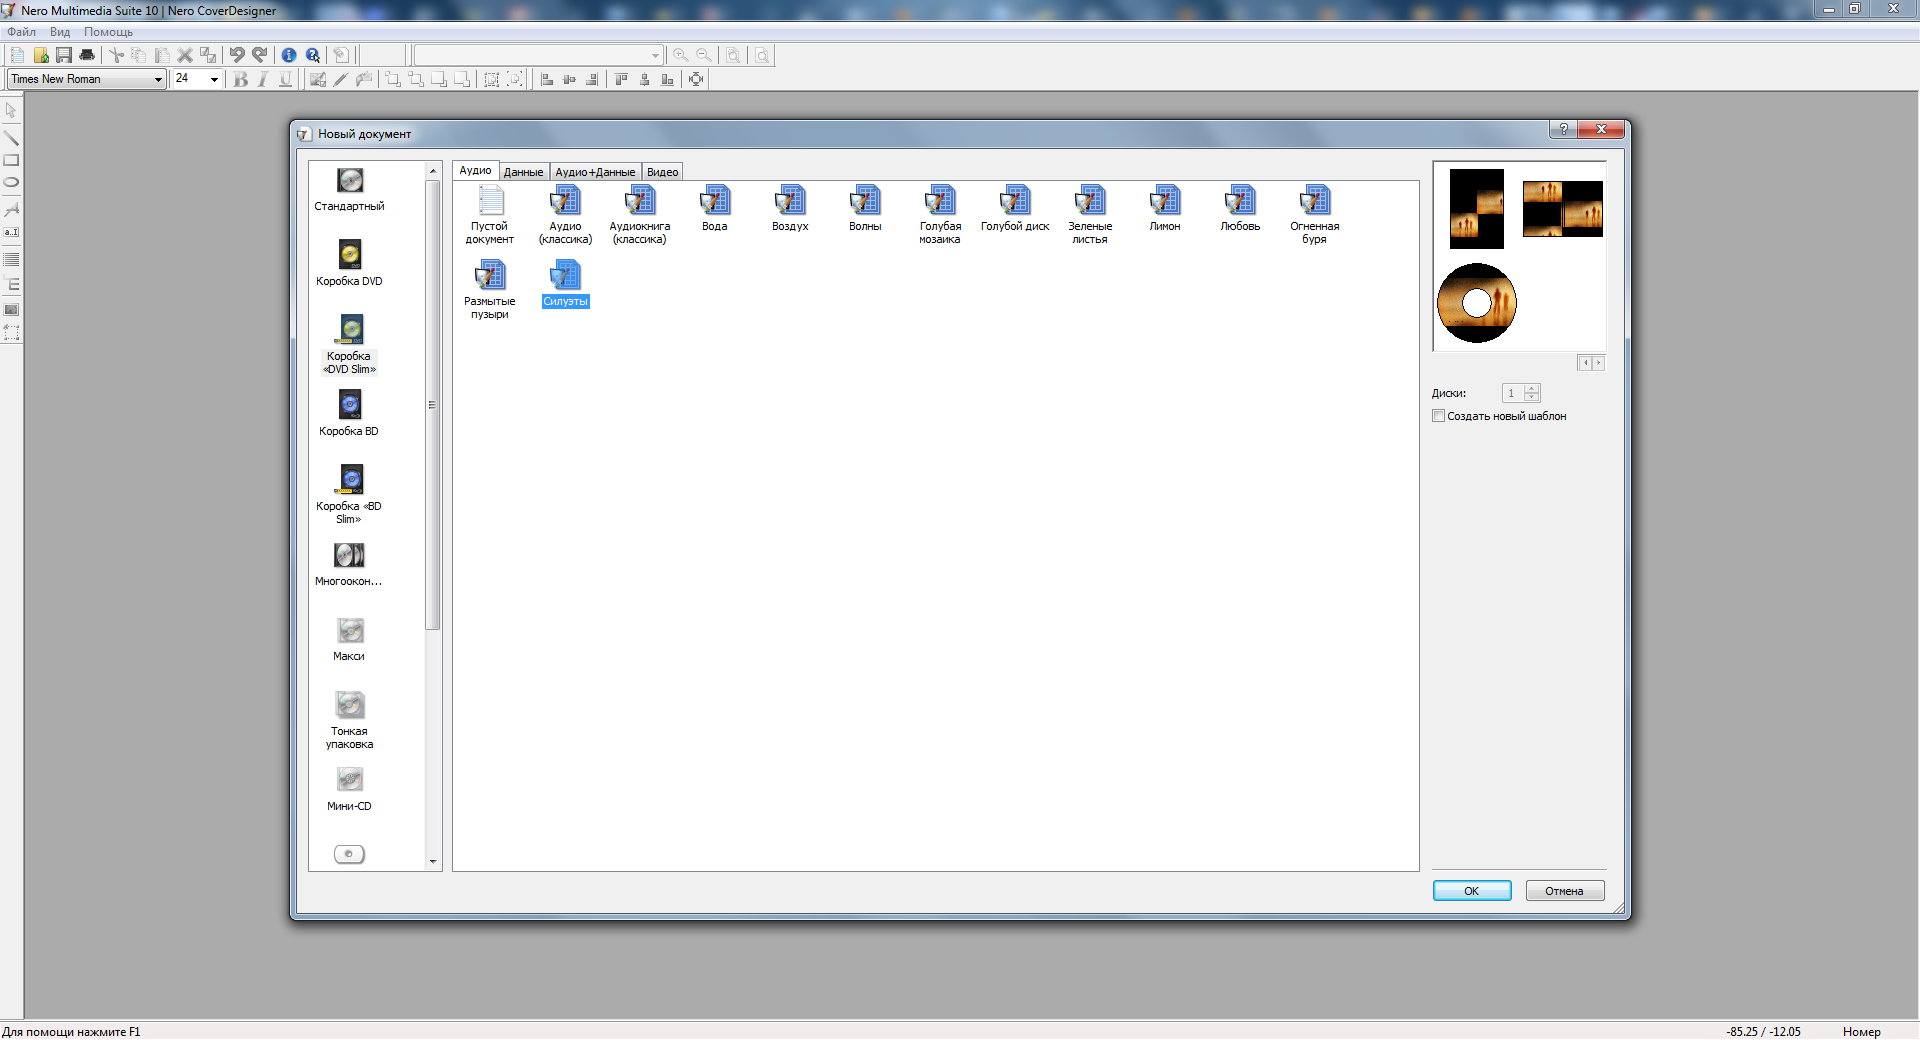Image resolution: width=1920 pixels, height=1040 pixels.
Task: Open the Видео tab
Action: (662, 172)
